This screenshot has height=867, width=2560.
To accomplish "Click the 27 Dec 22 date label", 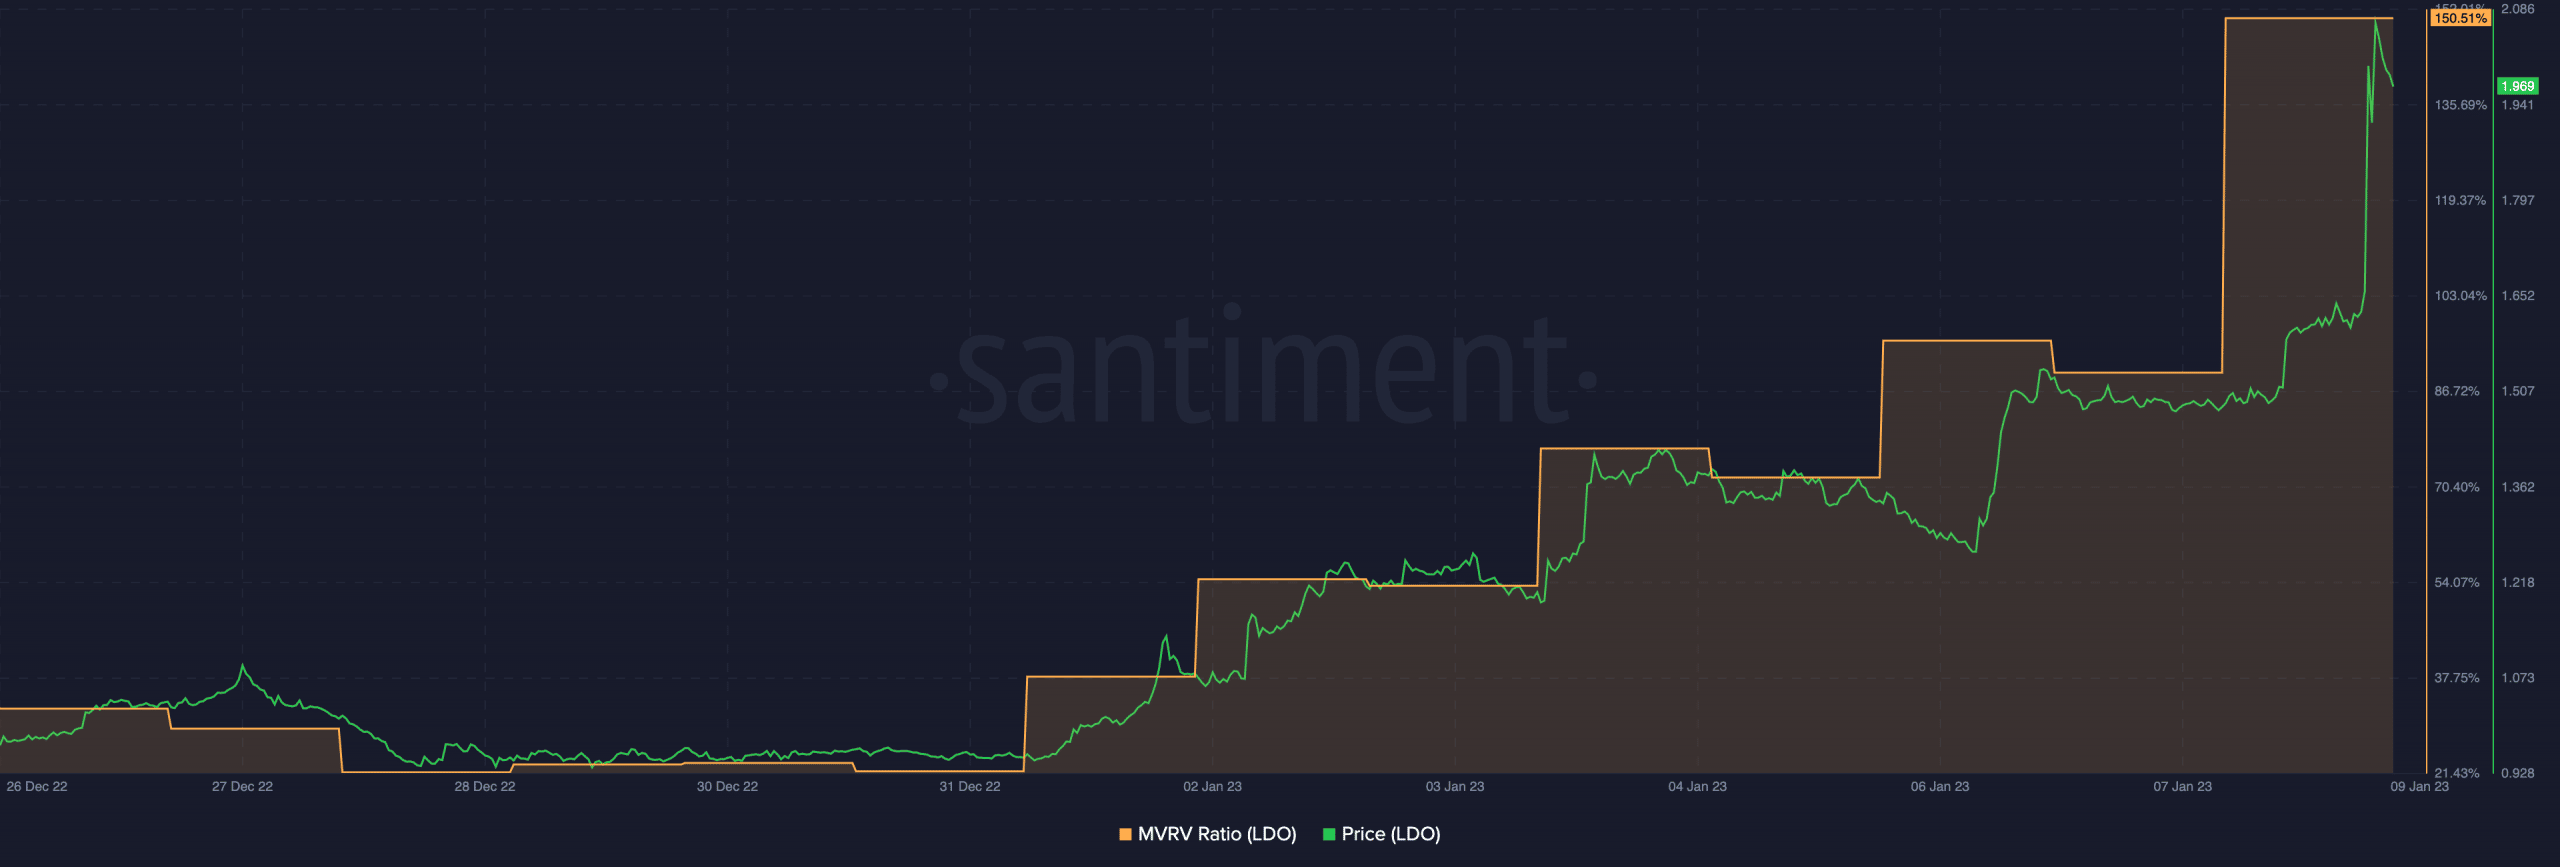I will click(x=242, y=786).
